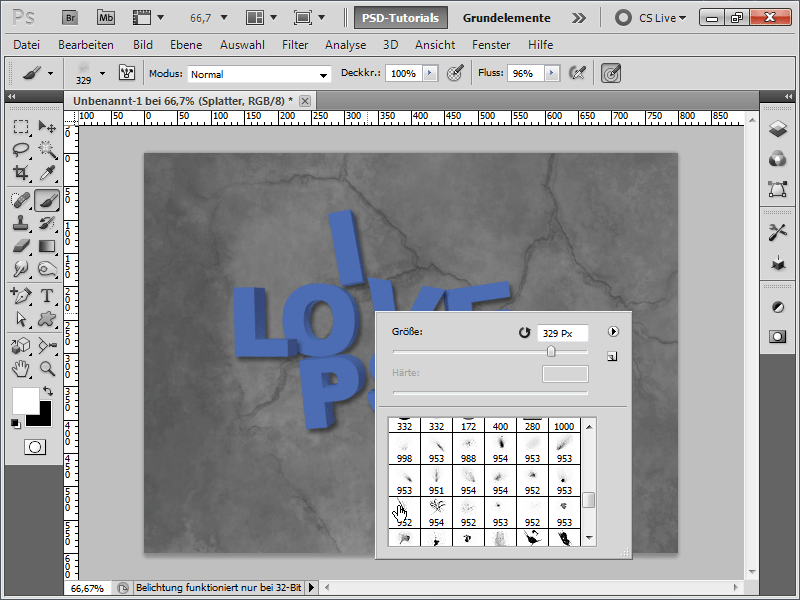This screenshot has height=600, width=800.
Task: Toggle the brush panel button
Action: [127, 73]
